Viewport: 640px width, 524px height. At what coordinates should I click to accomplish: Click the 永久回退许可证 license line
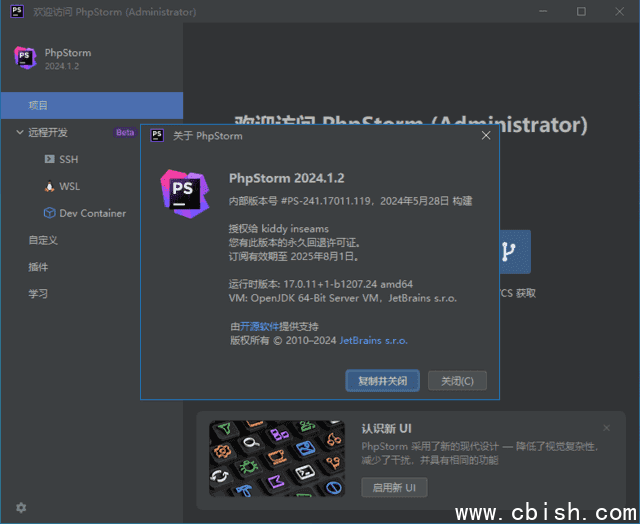click(295, 242)
